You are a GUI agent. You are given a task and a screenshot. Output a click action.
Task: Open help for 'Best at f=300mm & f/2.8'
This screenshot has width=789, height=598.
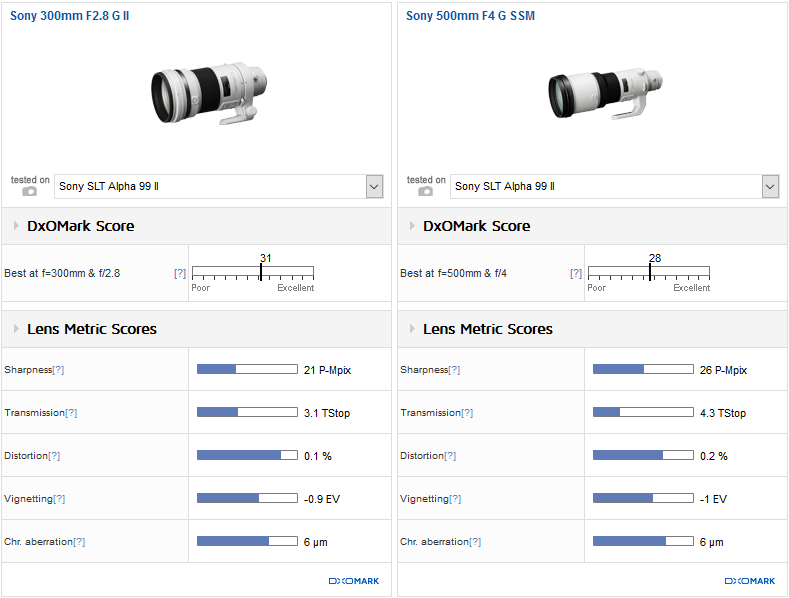(x=180, y=273)
